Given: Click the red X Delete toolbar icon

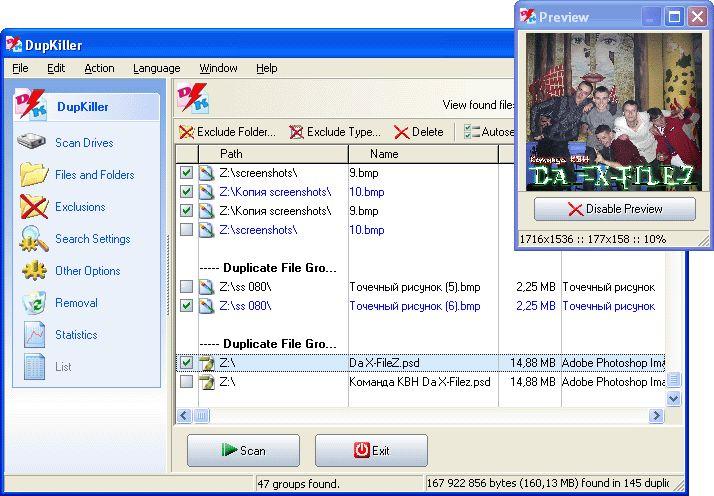Looking at the screenshot, I should [401, 133].
